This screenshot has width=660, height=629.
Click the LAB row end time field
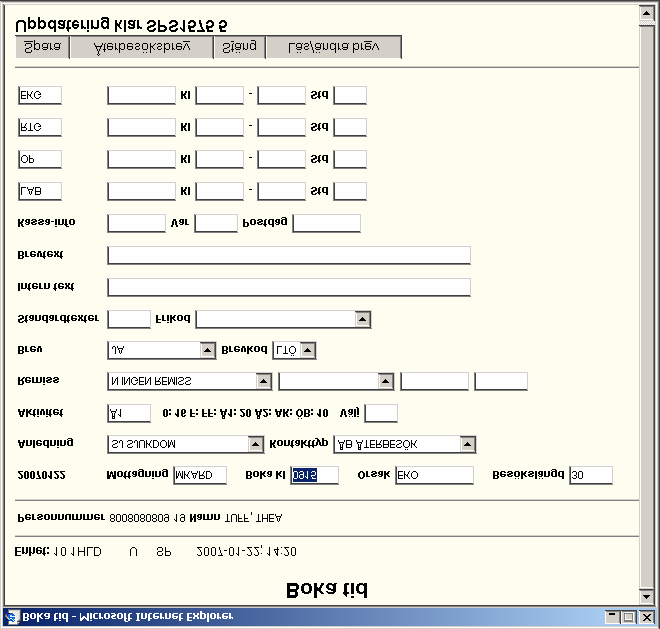tap(281, 191)
